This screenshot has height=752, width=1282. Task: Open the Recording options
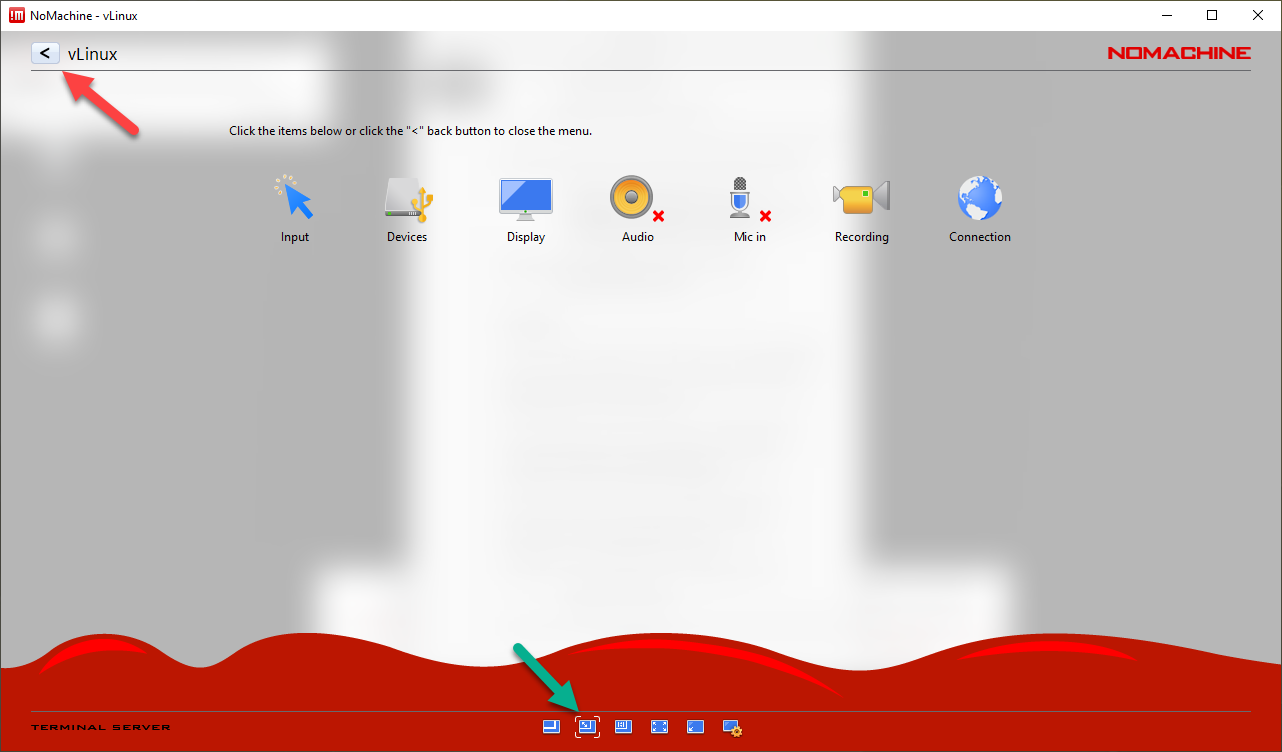862,209
